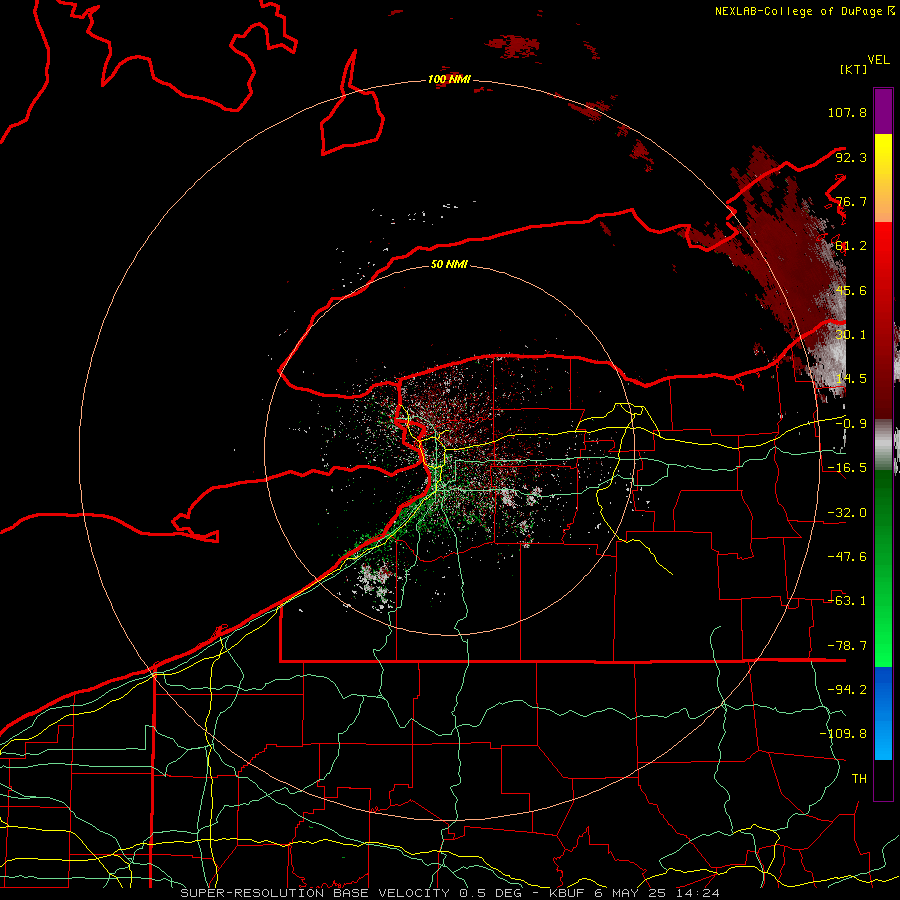Screen dimensions: 900x900
Task: Select the 14.5 value on the velocity scale
Action: click(851, 379)
